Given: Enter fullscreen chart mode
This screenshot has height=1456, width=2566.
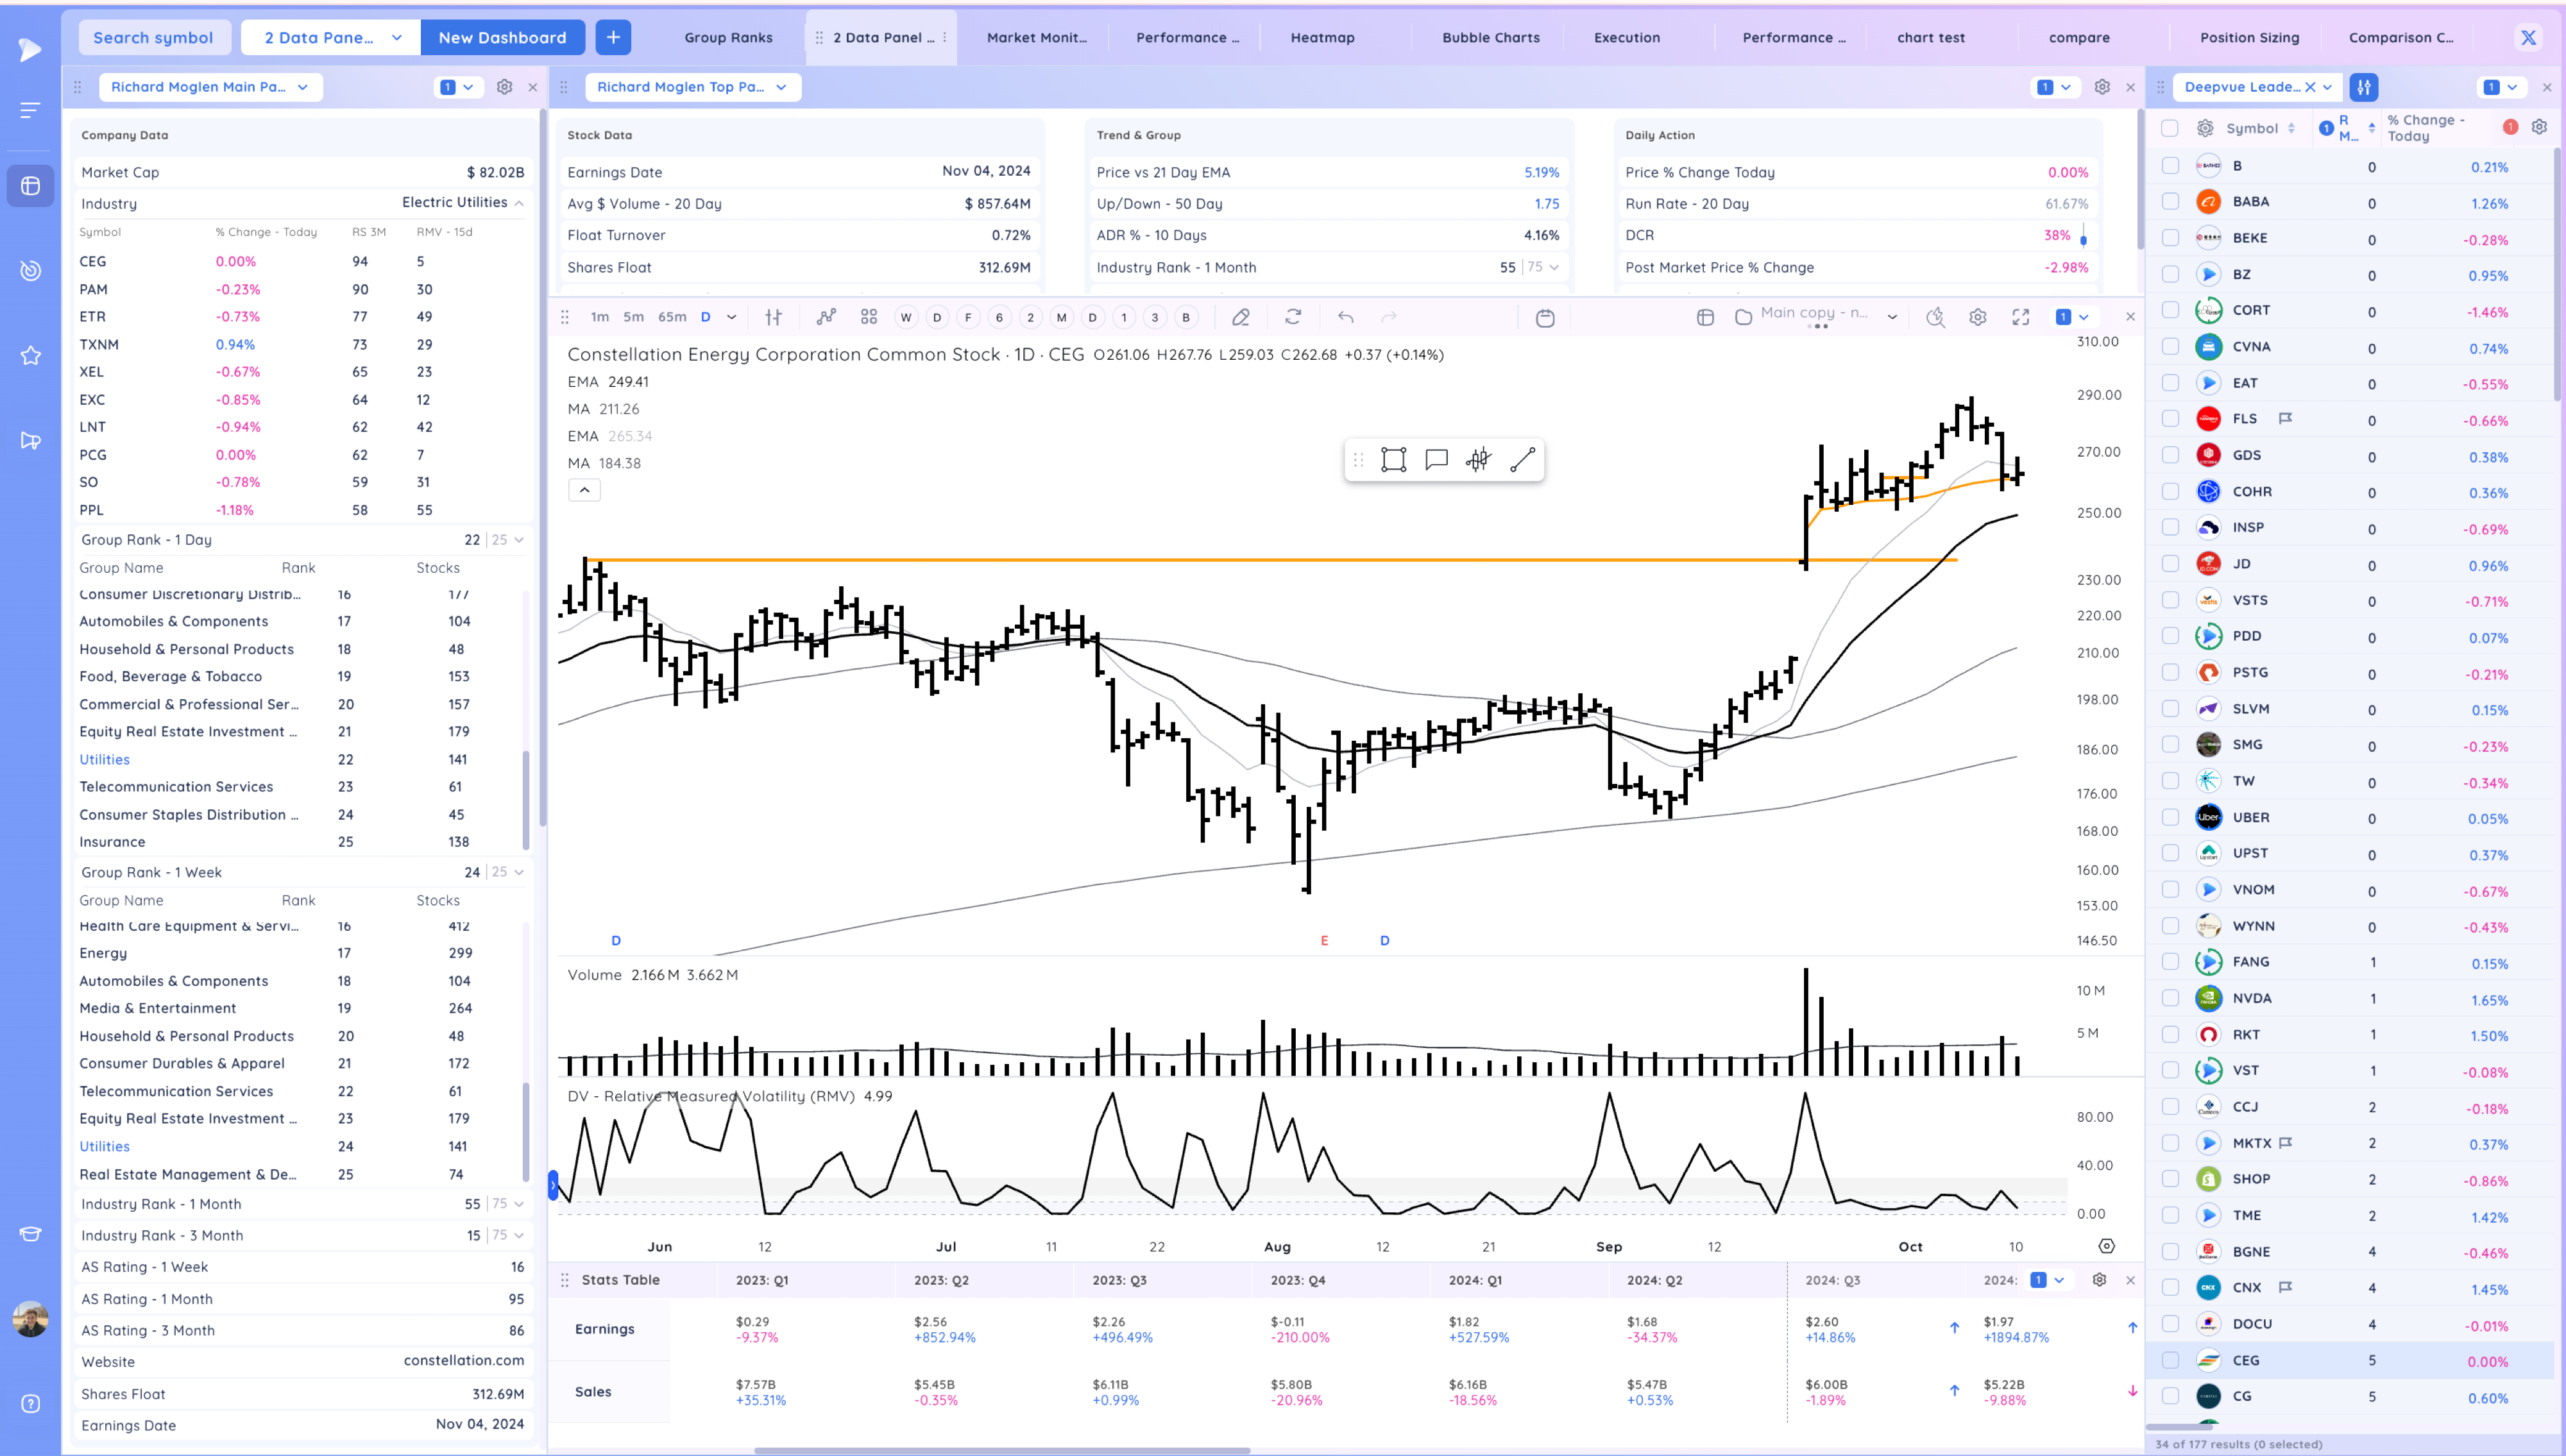Looking at the screenshot, I should pos(2020,317).
